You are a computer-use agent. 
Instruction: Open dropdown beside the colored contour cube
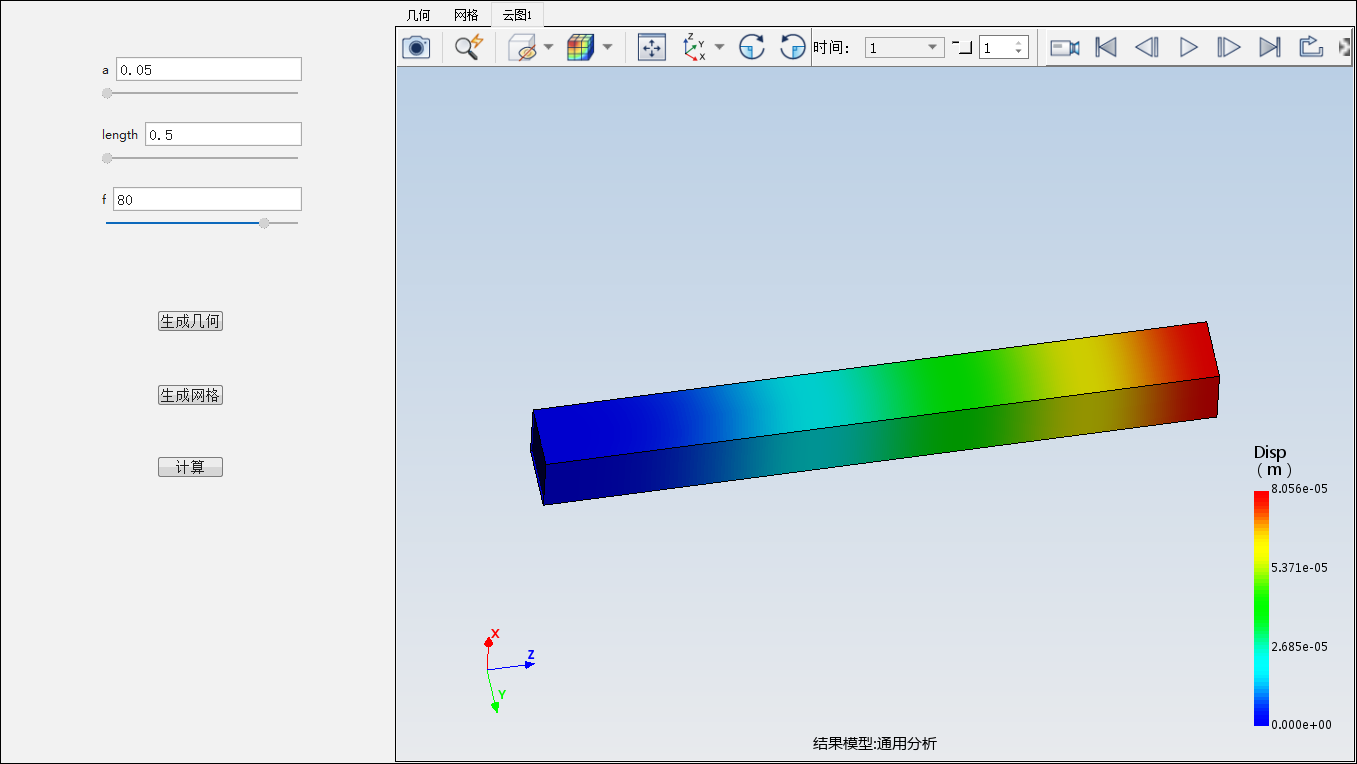click(607, 47)
